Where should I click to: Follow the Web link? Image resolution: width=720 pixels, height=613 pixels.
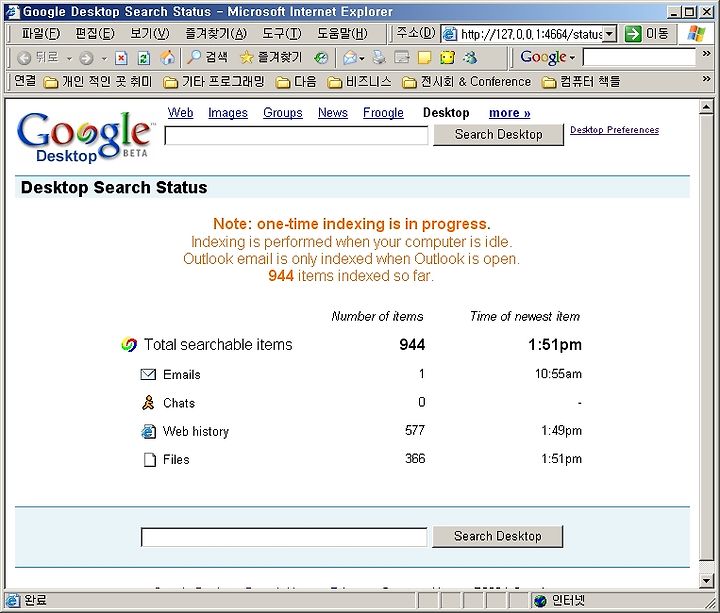[x=180, y=112]
